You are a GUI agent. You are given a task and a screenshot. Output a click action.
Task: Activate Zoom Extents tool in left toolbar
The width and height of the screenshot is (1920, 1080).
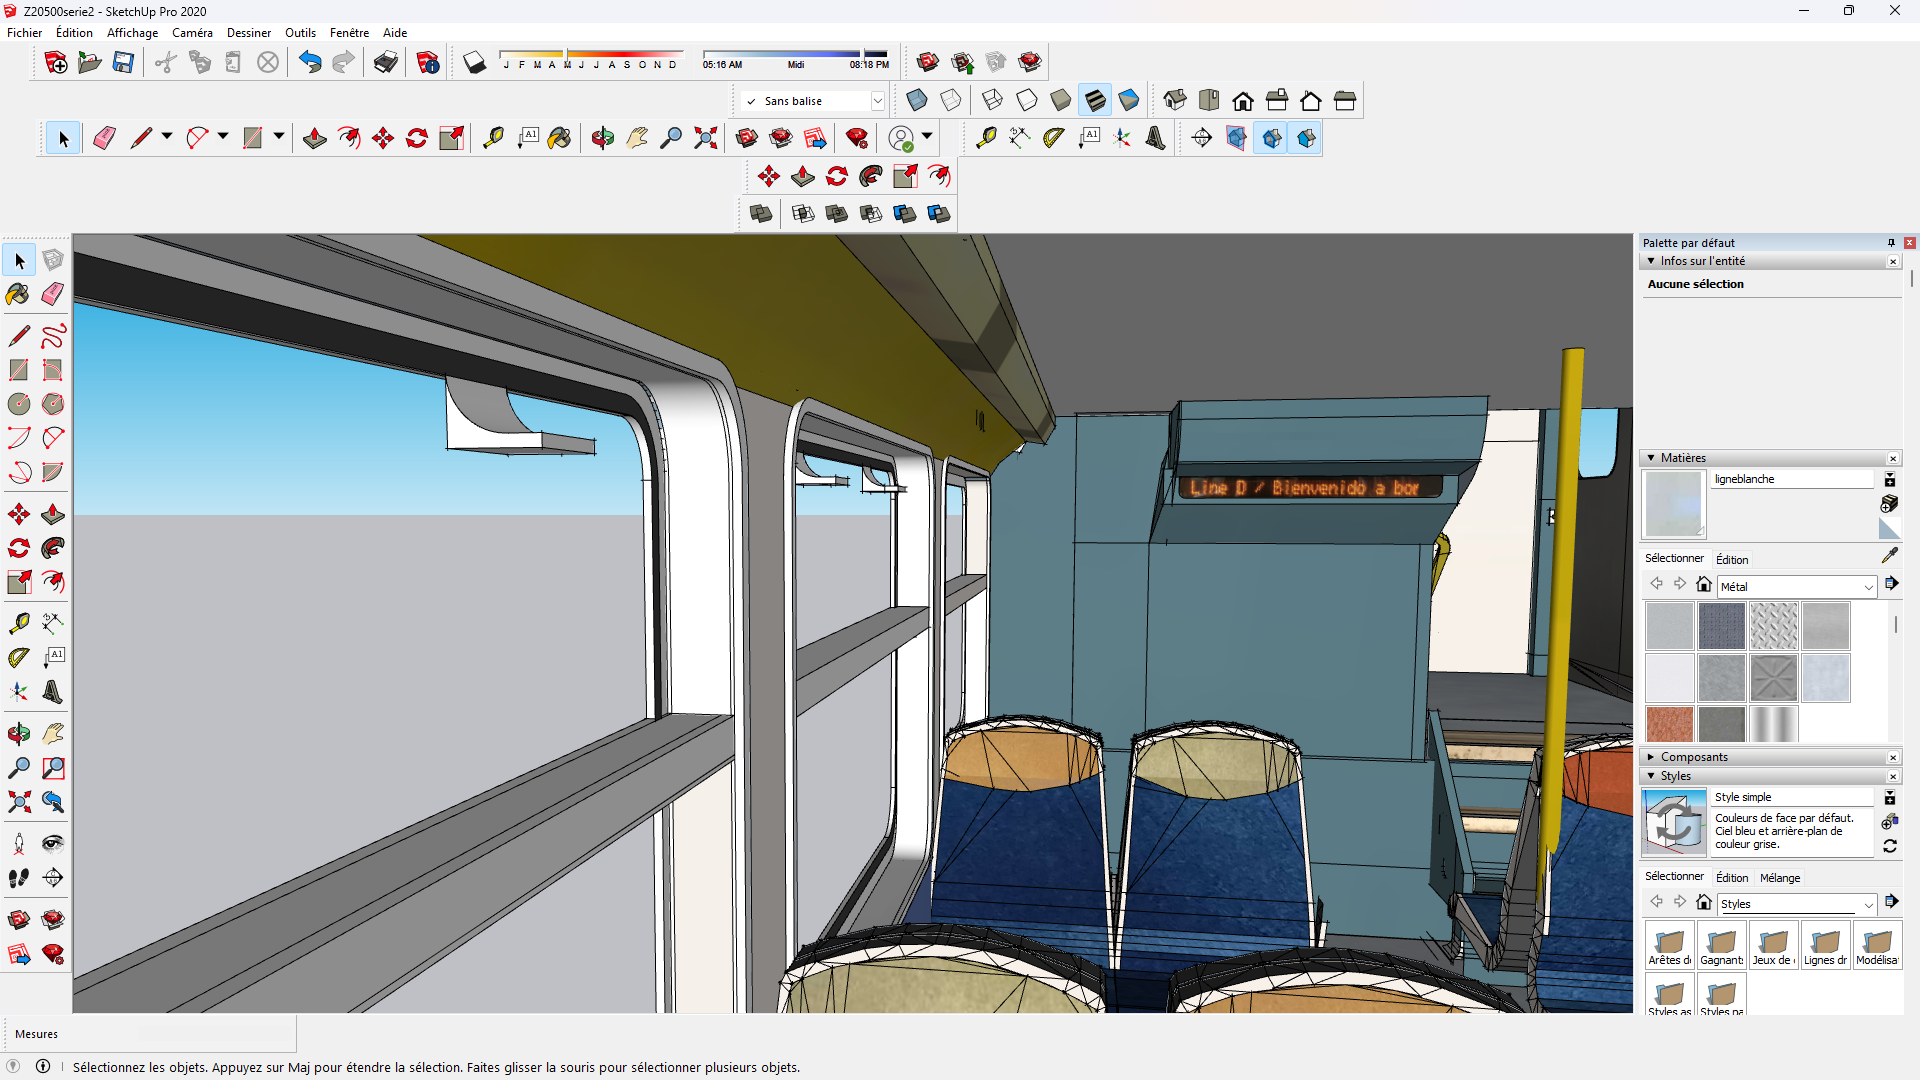pyautogui.click(x=17, y=802)
